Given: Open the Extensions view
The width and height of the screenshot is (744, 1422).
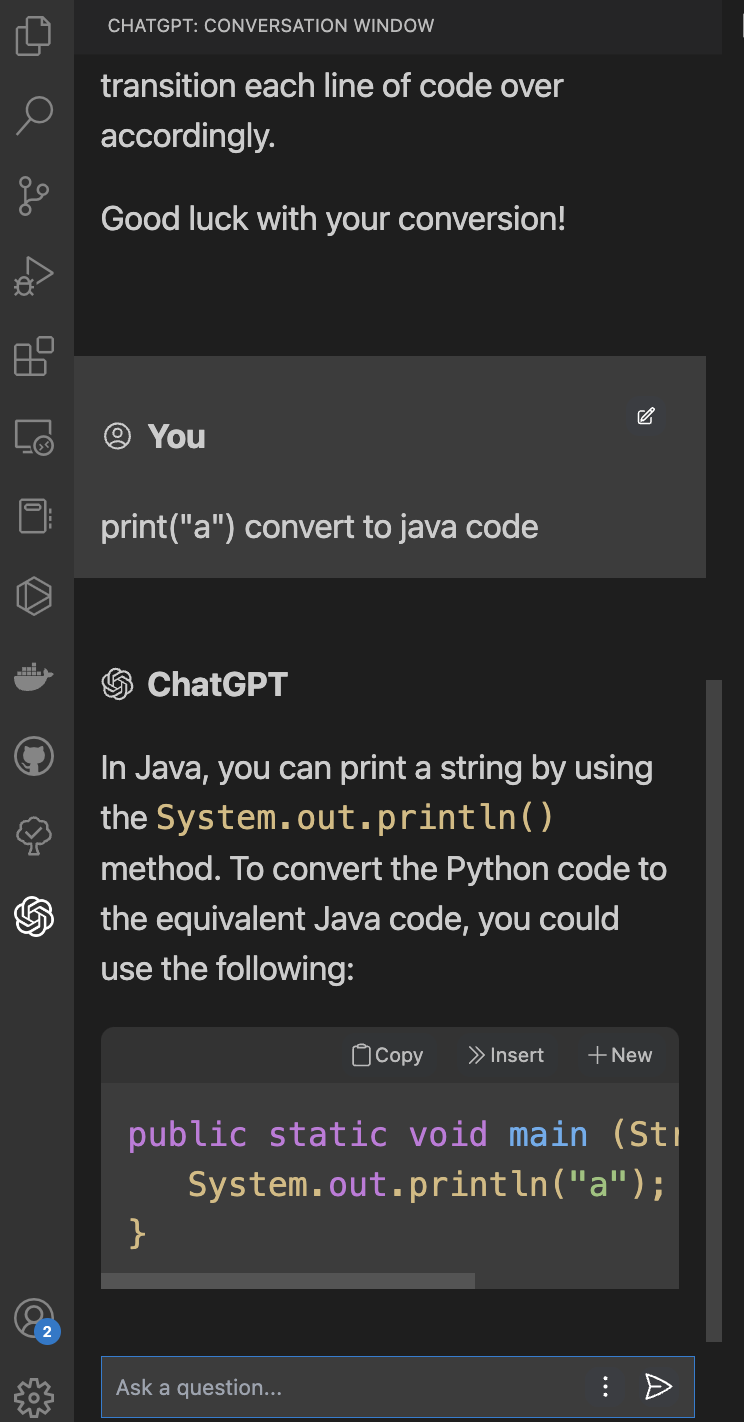Looking at the screenshot, I should [34, 356].
